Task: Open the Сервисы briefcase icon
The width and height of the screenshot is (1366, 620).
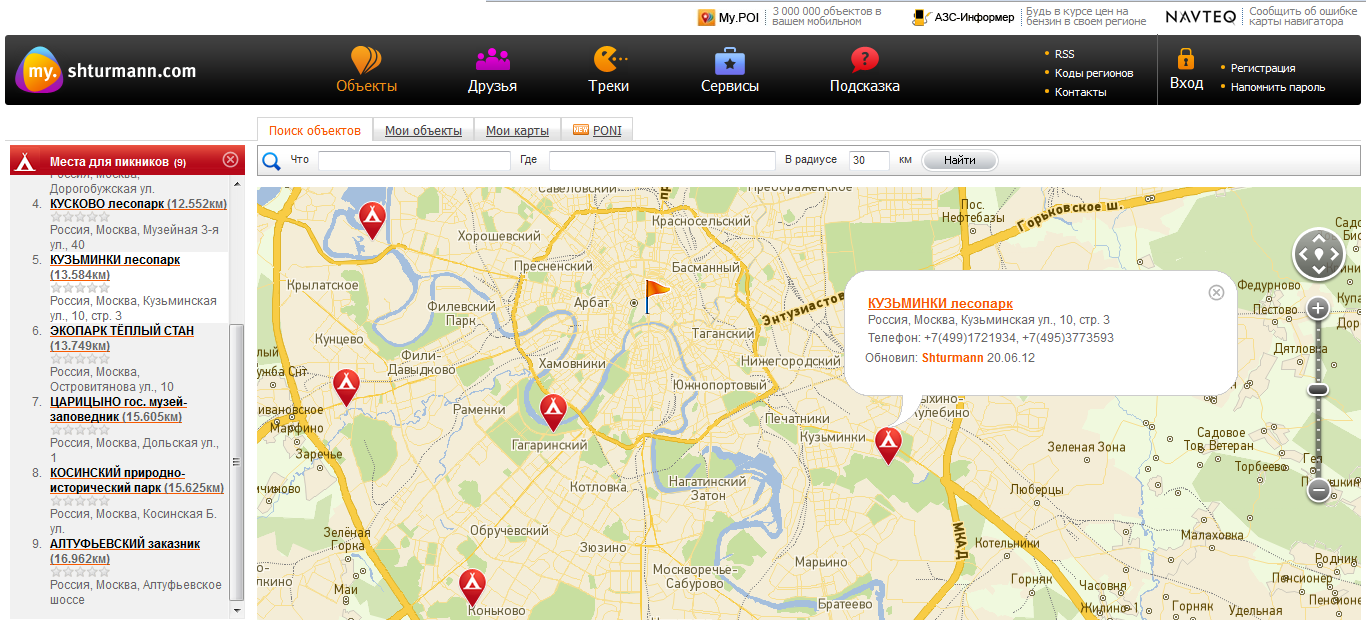Action: click(730, 60)
